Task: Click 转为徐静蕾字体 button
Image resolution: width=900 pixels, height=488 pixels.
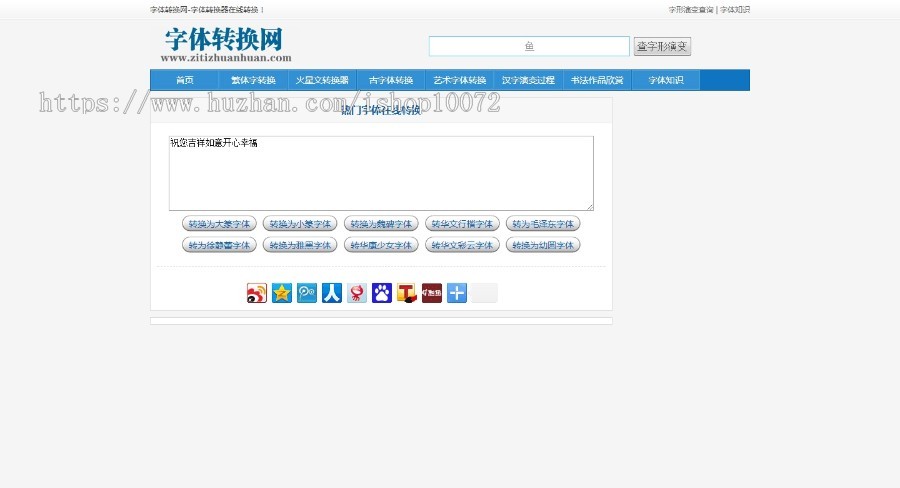Action: click(x=219, y=245)
